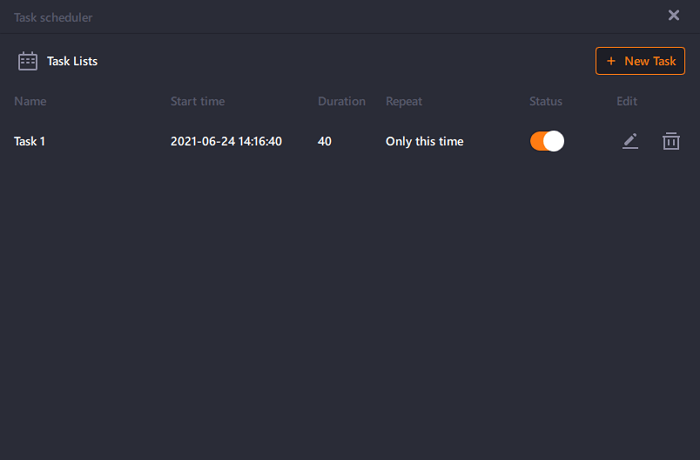Click the Only this time repeat value
Image resolution: width=700 pixels, height=460 pixels.
(425, 142)
